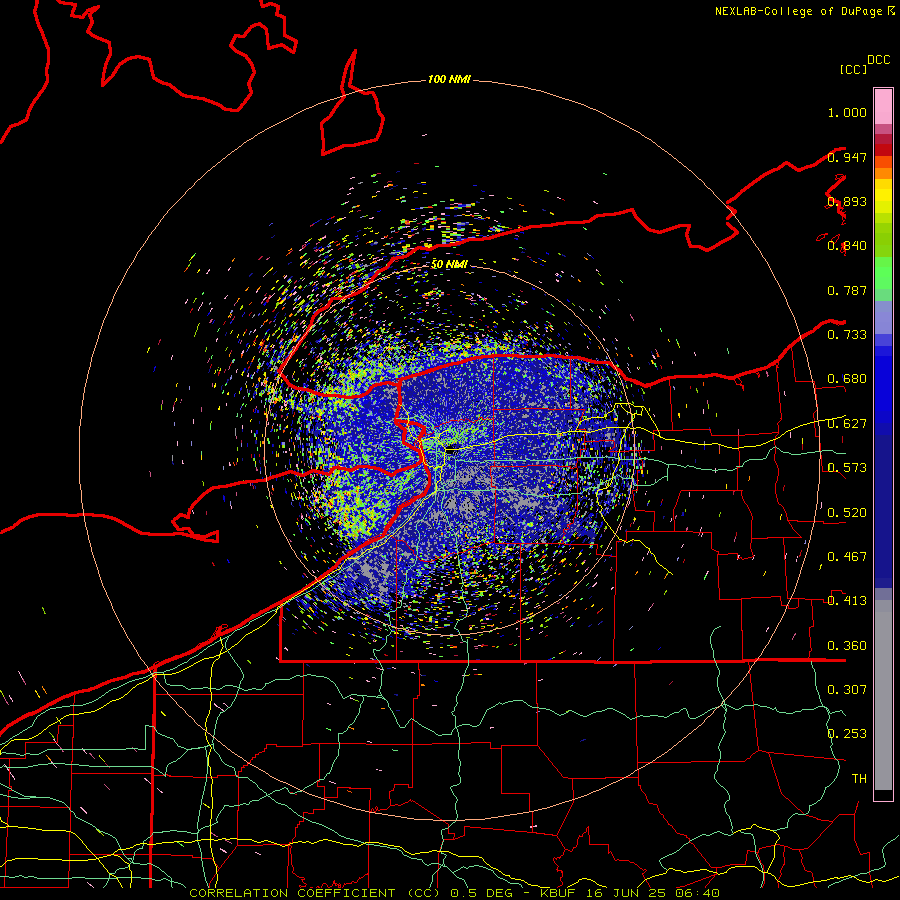Click the 0.307 legend value
This screenshot has height=900, width=900.
coord(847,690)
